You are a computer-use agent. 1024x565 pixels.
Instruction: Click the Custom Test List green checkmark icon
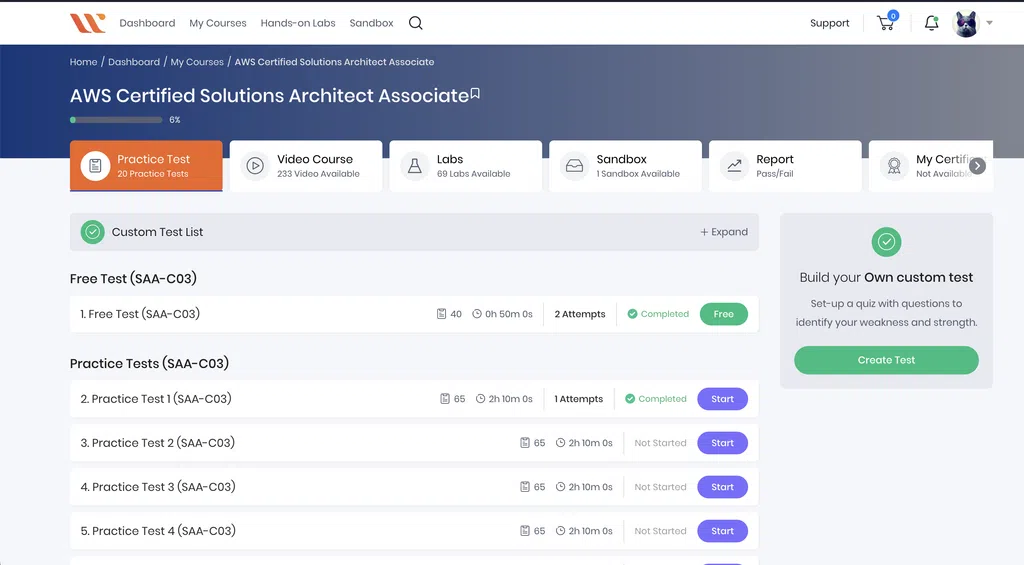coord(93,232)
